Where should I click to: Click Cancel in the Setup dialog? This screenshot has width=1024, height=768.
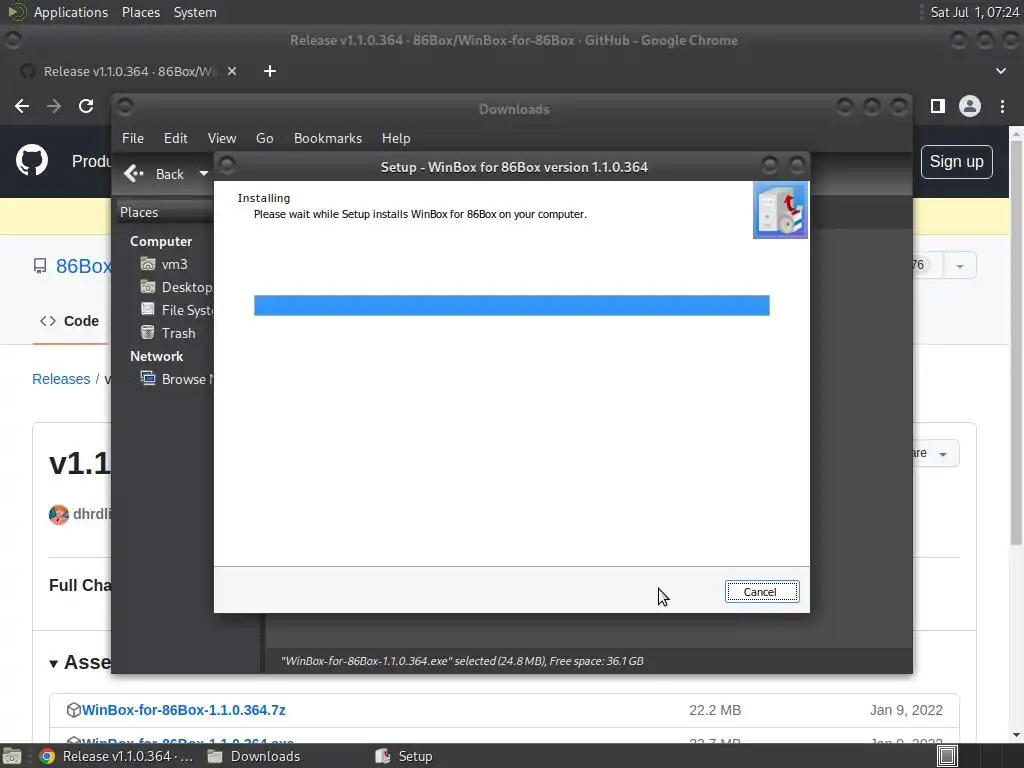tap(761, 592)
